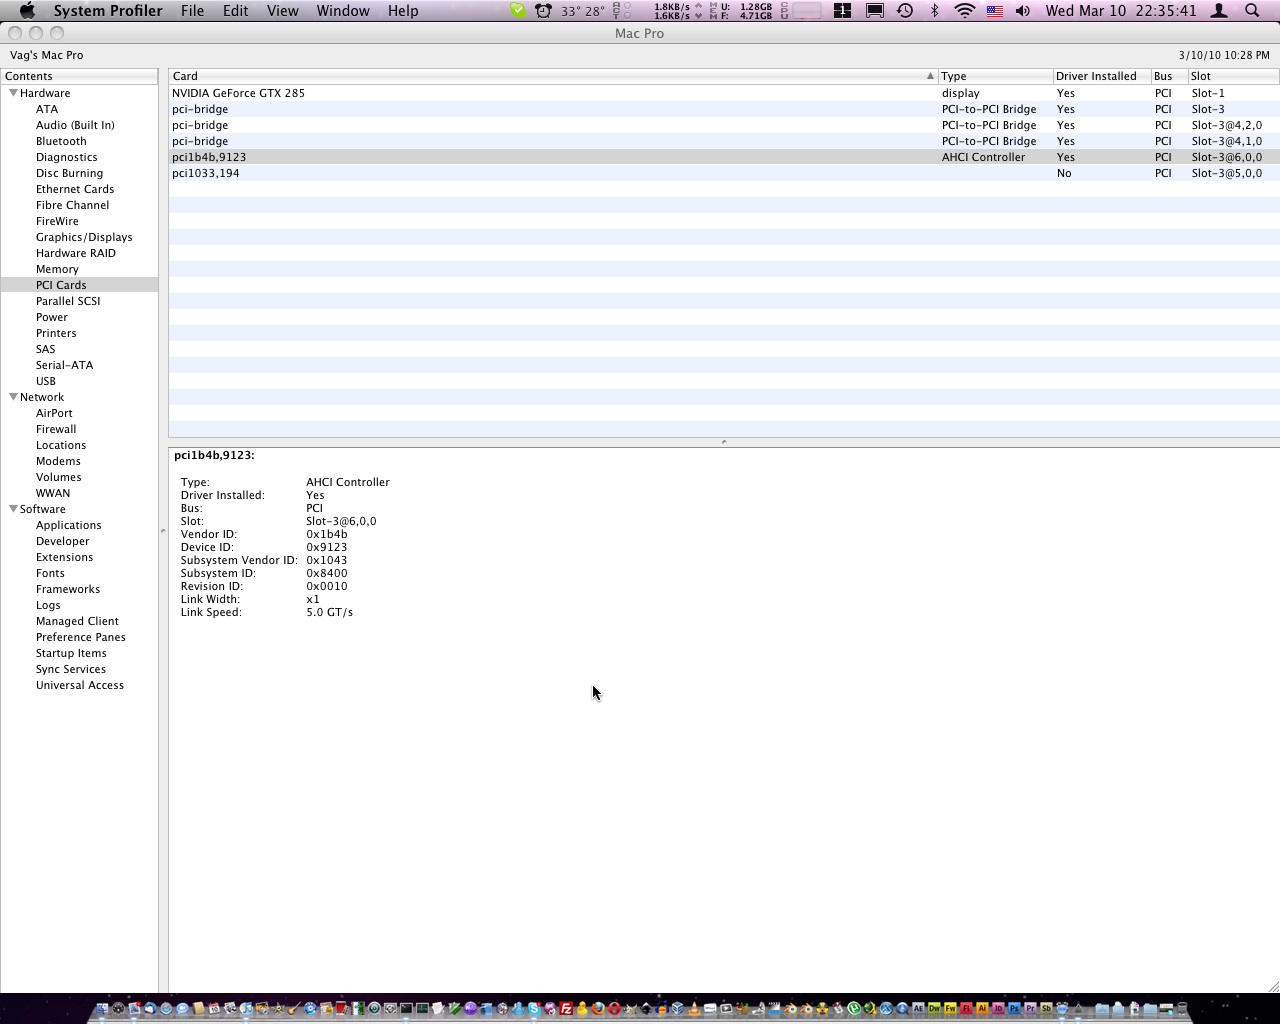Show Applications under Software
1280x1024 pixels.
click(x=68, y=525)
